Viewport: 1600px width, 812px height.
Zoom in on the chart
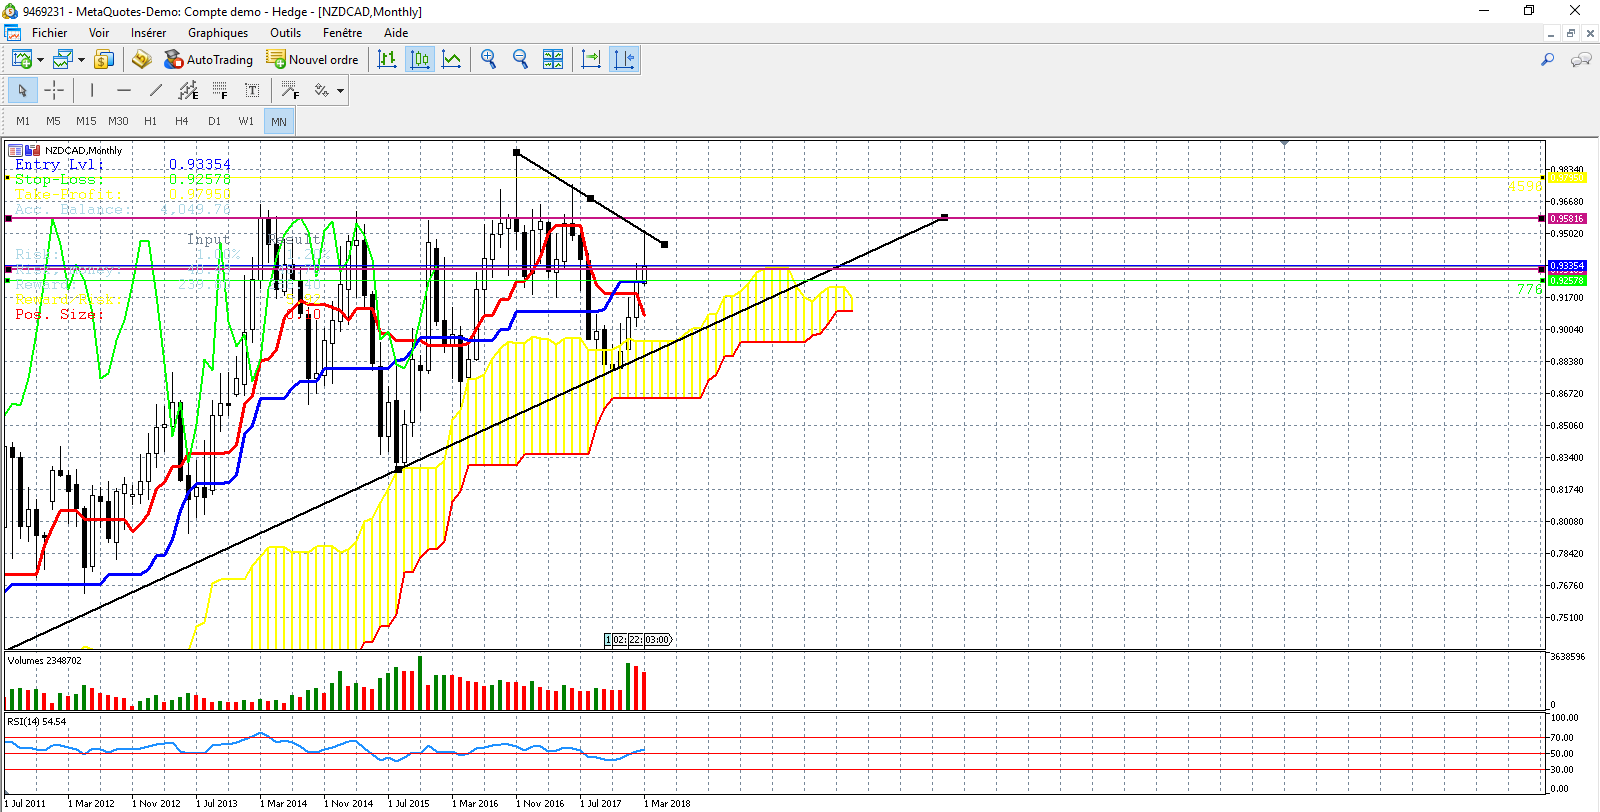(x=488, y=60)
